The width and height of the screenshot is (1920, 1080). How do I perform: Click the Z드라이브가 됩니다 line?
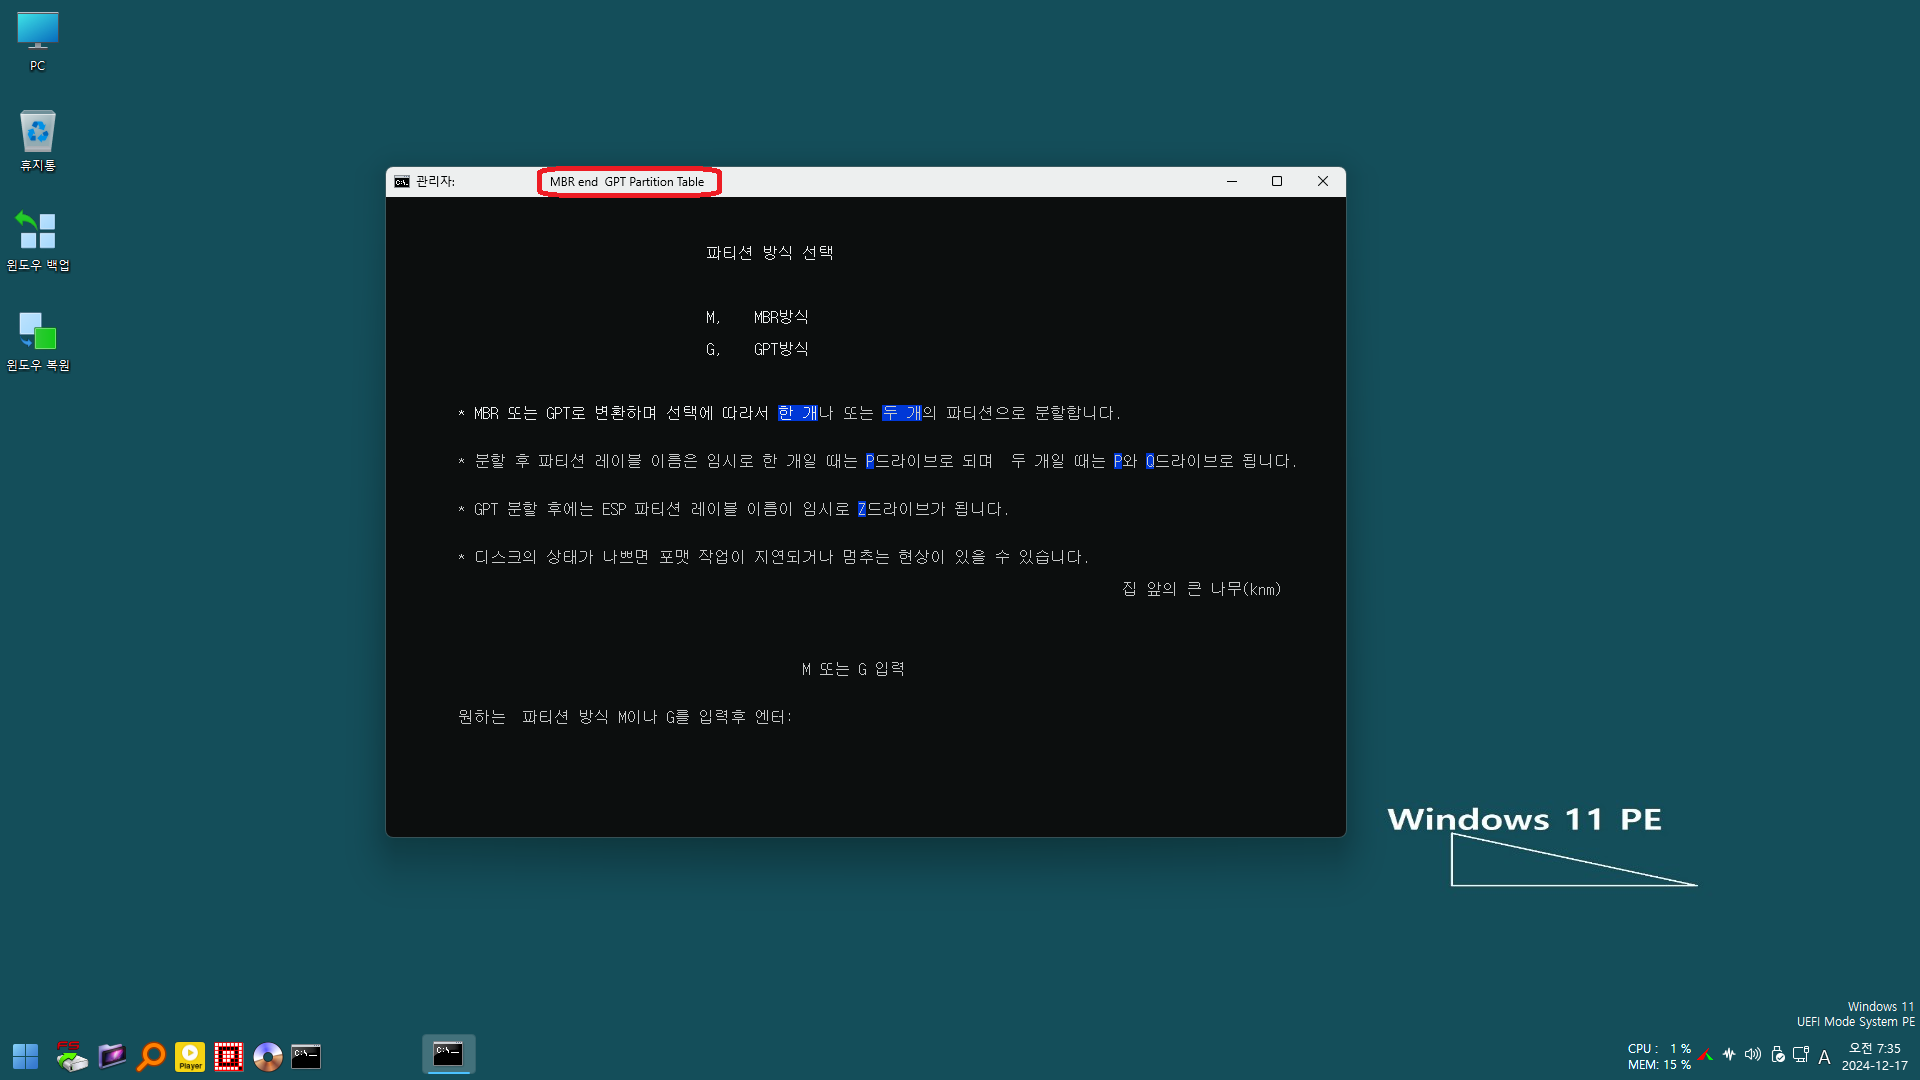click(x=733, y=509)
